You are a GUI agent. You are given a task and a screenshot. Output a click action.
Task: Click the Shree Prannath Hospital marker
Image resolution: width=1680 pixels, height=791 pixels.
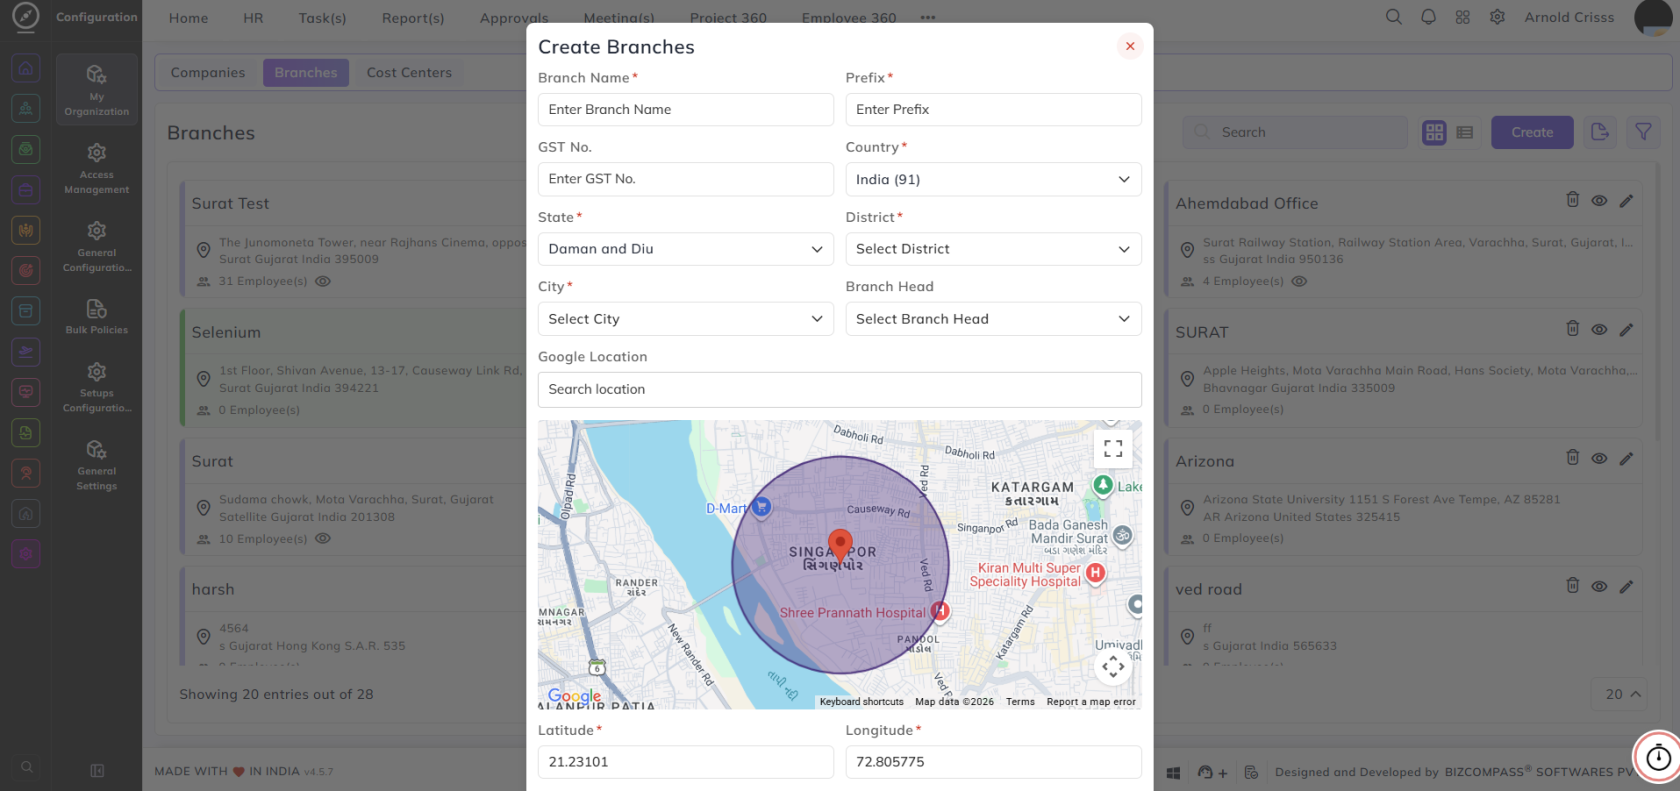(x=939, y=610)
